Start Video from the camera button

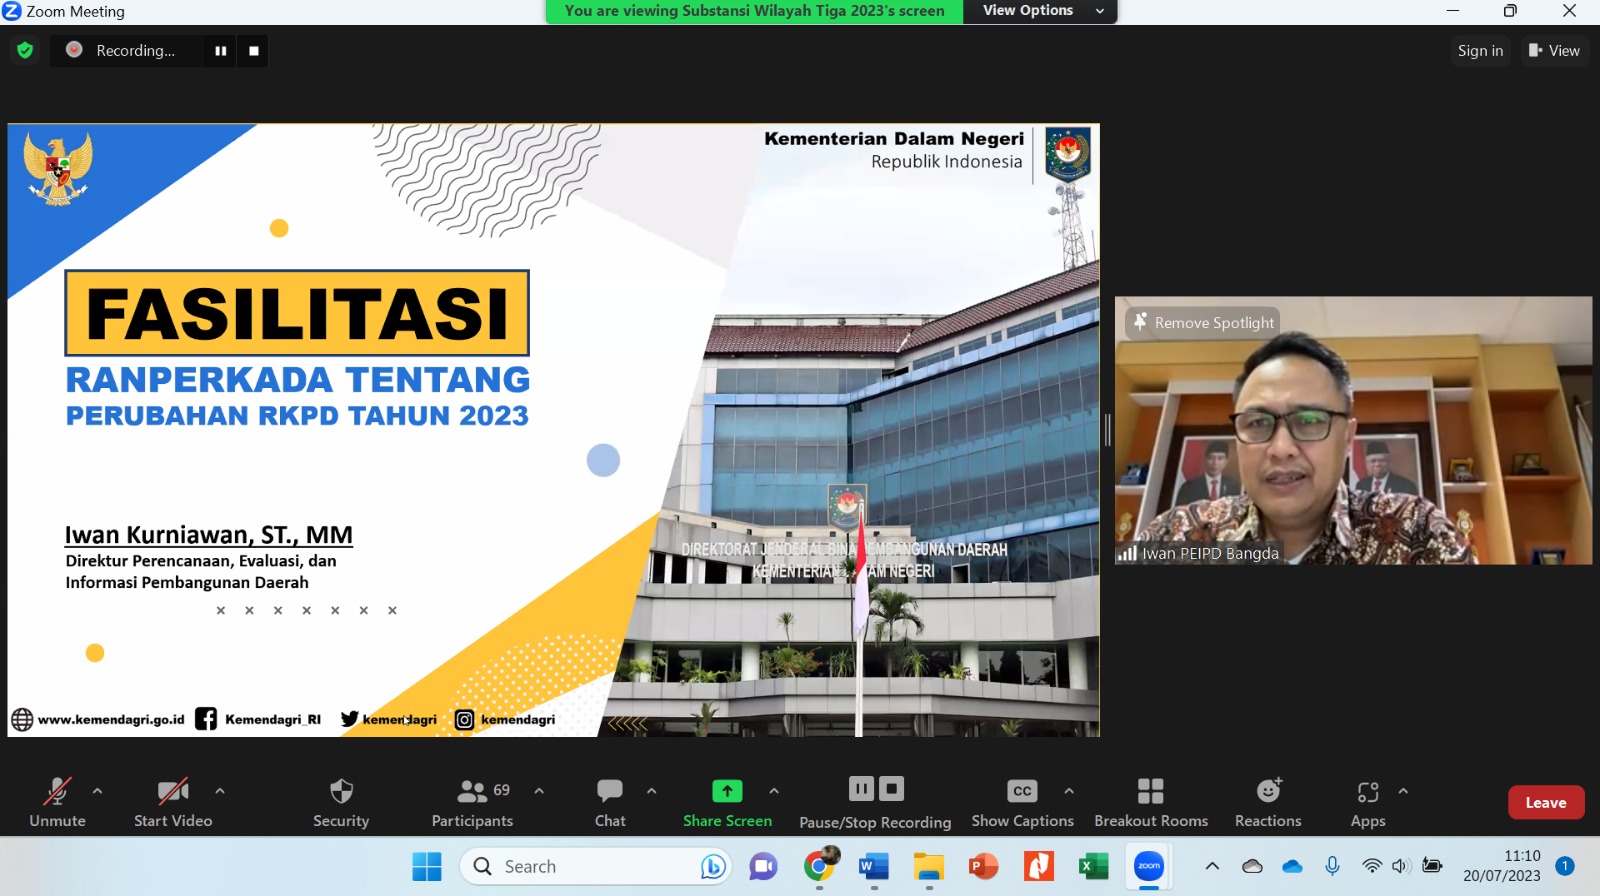click(173, 792)
